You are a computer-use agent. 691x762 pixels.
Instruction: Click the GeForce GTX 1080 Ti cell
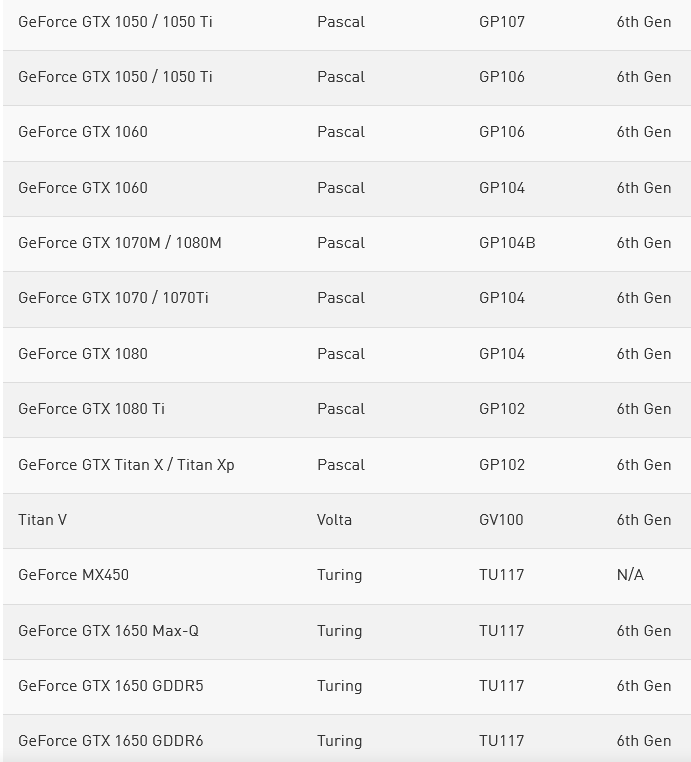(91, 409)
